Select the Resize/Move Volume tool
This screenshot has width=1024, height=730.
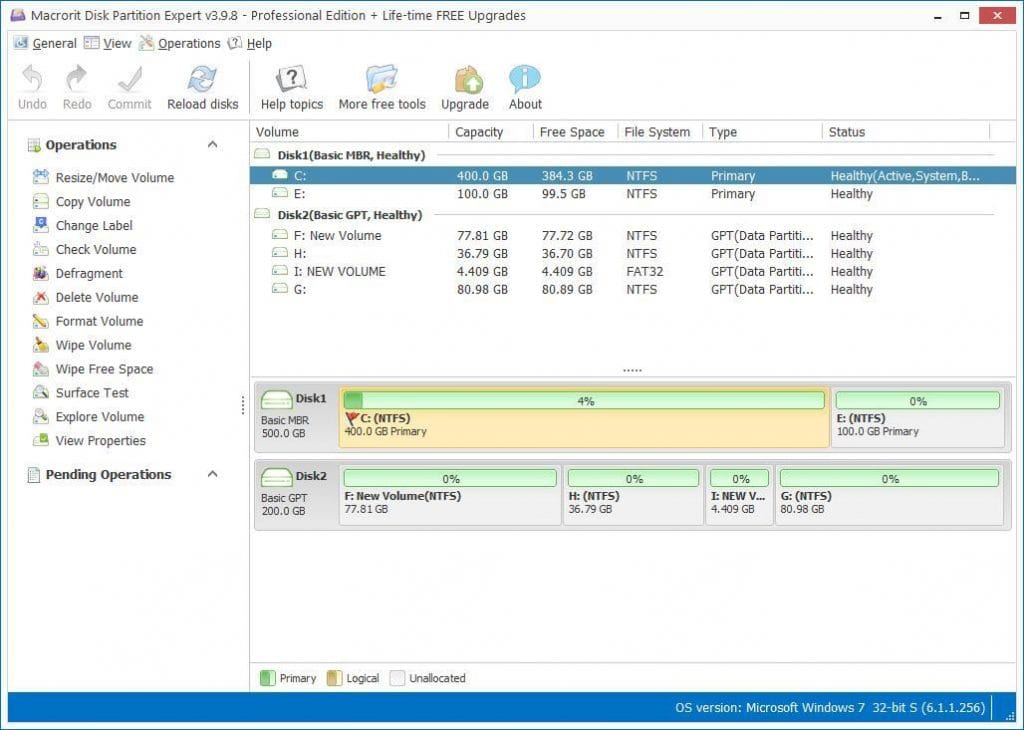click(x=102, y=177)
